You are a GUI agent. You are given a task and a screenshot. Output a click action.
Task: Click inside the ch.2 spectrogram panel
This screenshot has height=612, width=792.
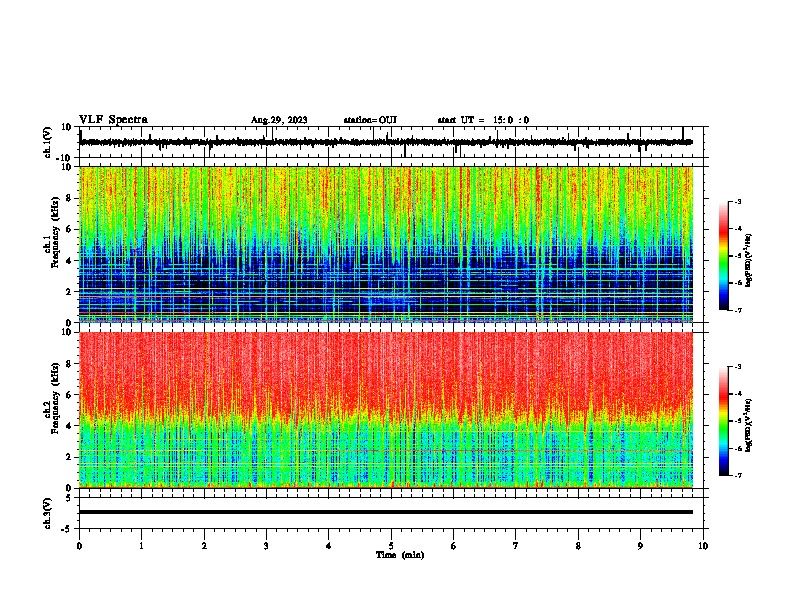[x=386, y=410]
